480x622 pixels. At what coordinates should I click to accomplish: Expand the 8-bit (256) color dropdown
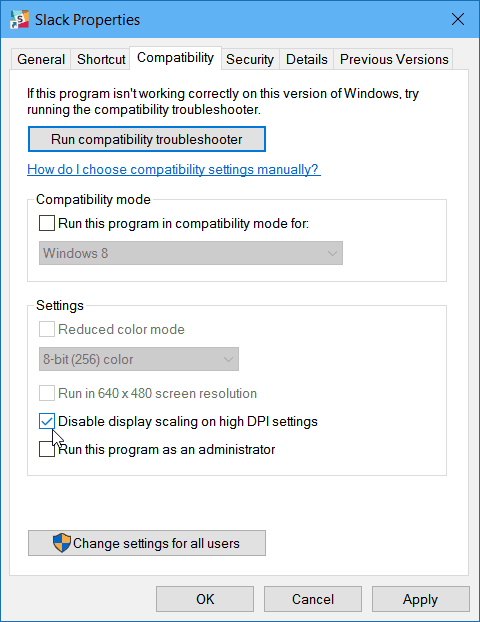[x=139, y=359]
